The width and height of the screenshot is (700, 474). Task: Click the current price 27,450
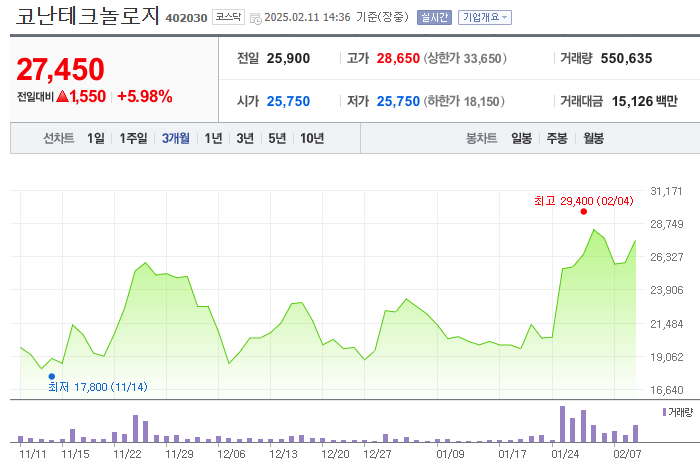point(60,69)
